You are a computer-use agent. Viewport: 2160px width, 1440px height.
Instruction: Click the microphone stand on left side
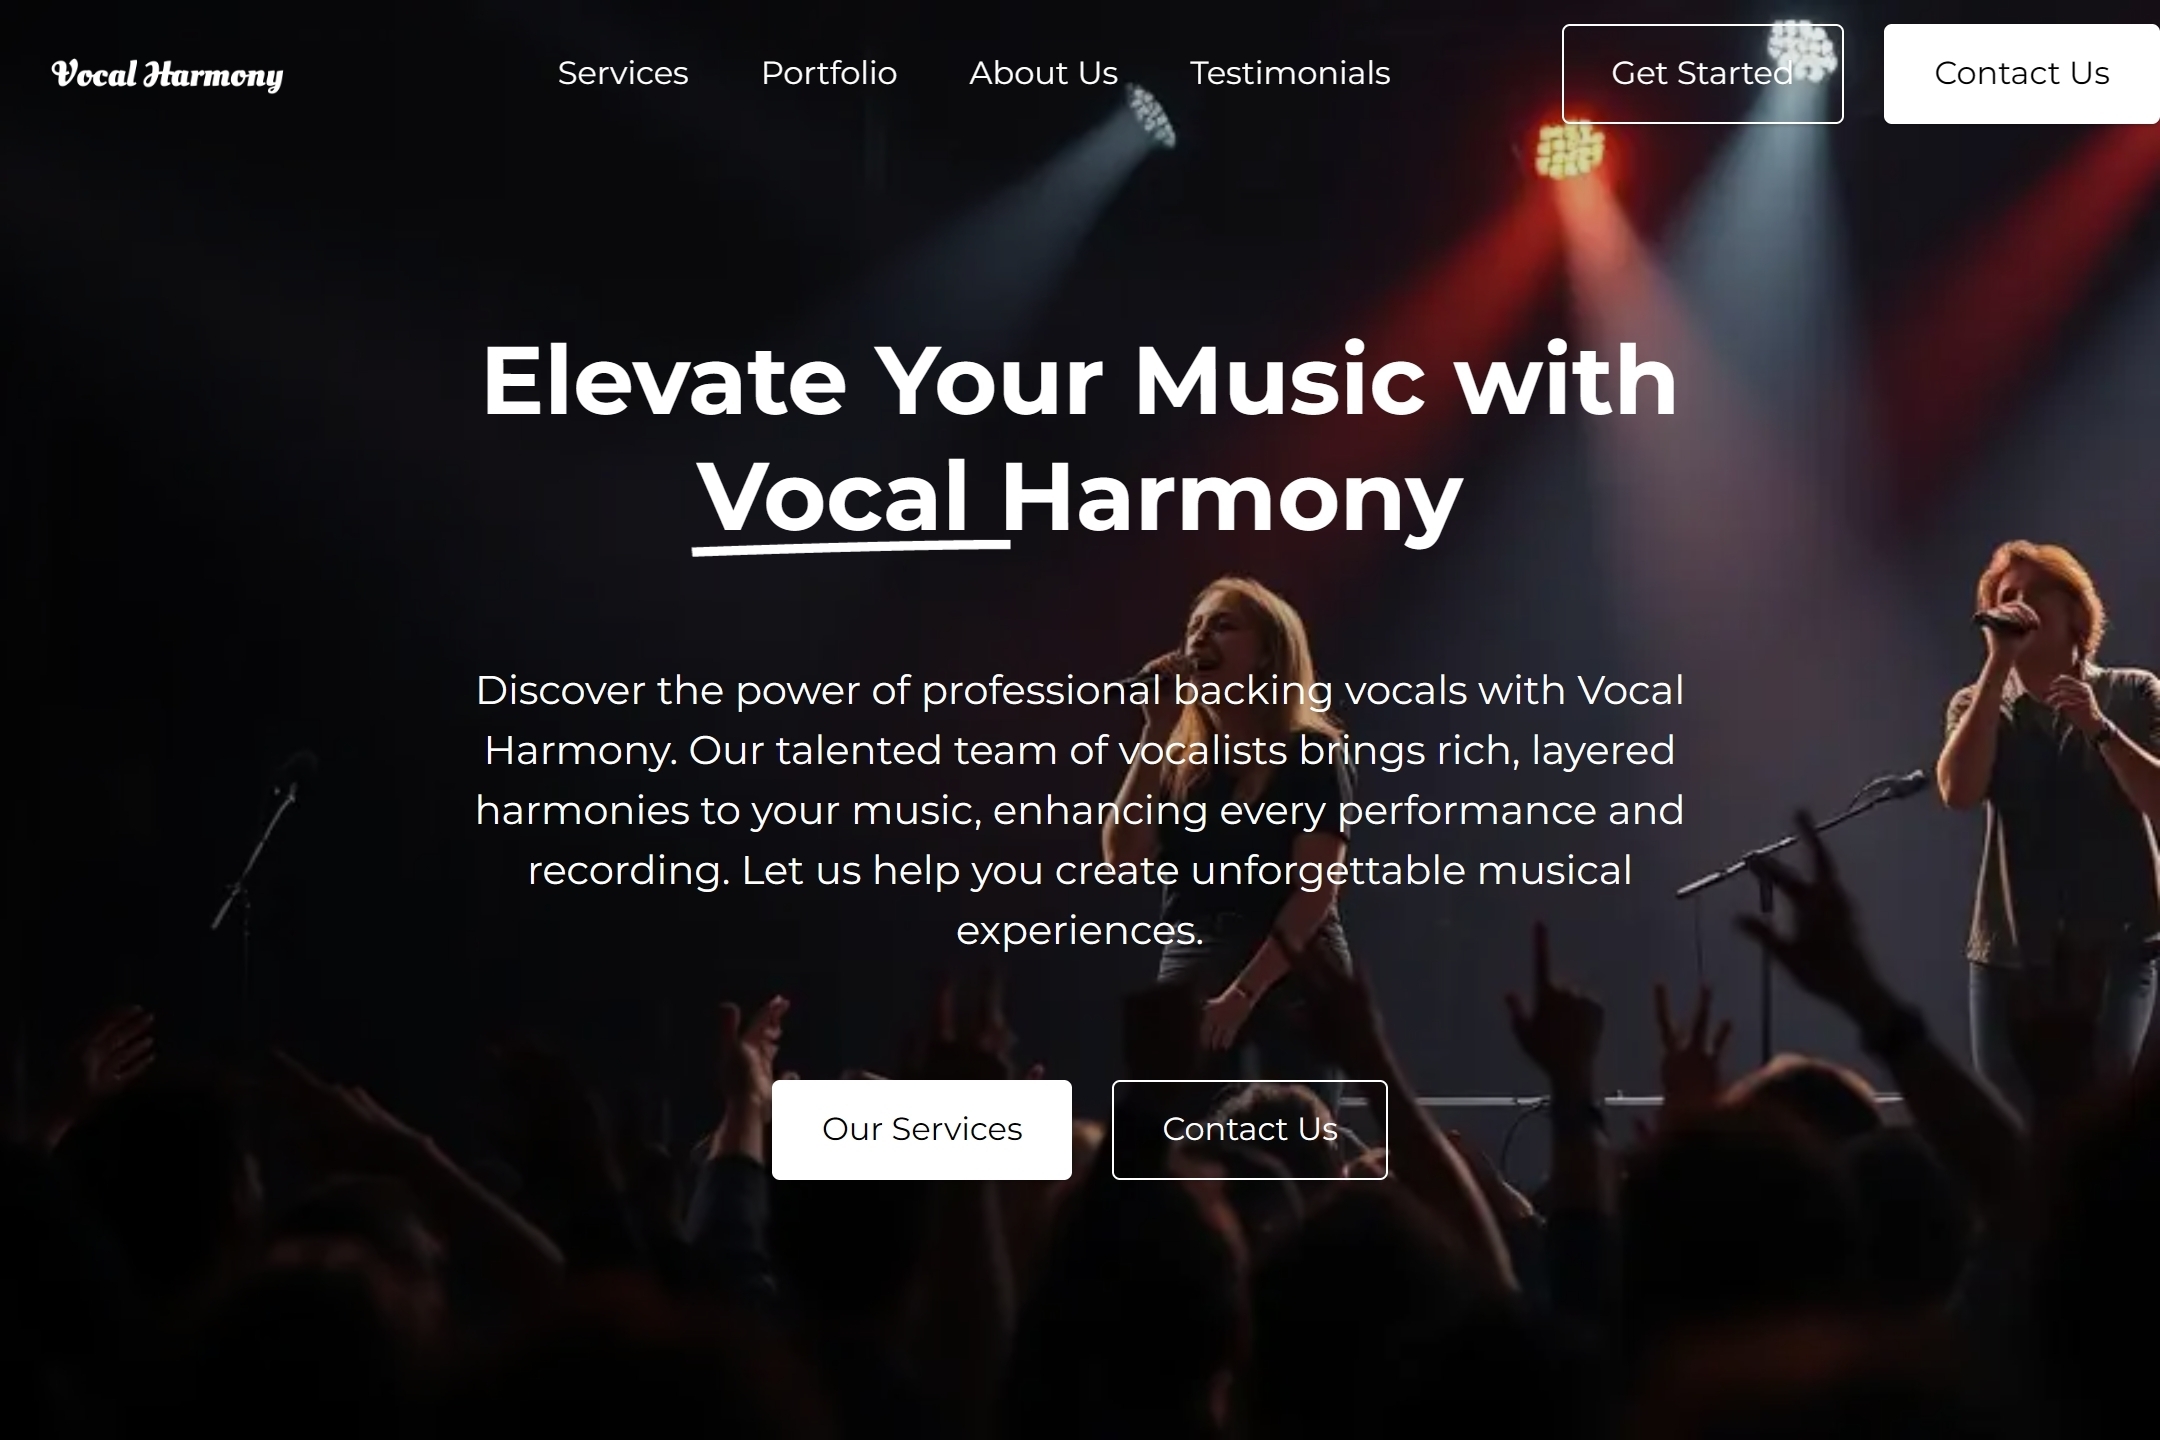click(x=255, y=850)
